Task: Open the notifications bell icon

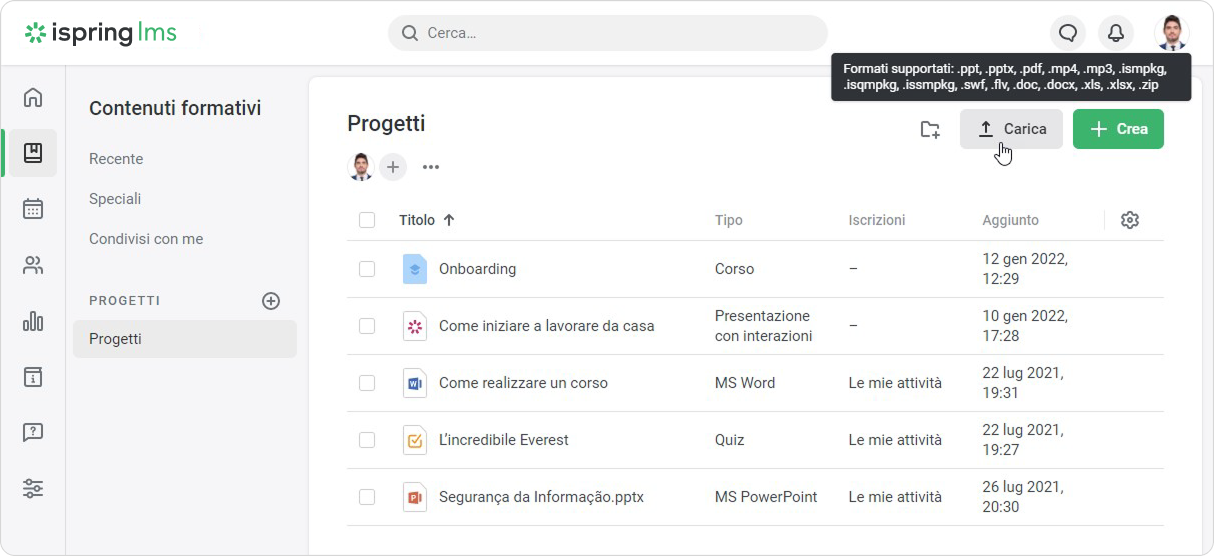Action: (x=1116, y=33)
